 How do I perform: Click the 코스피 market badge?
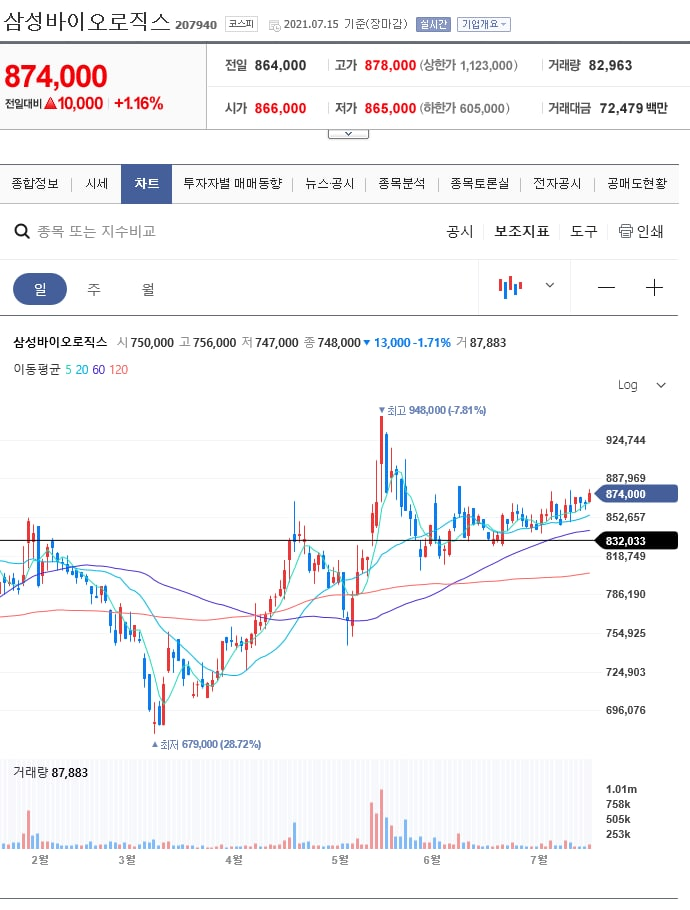[241, 24]
